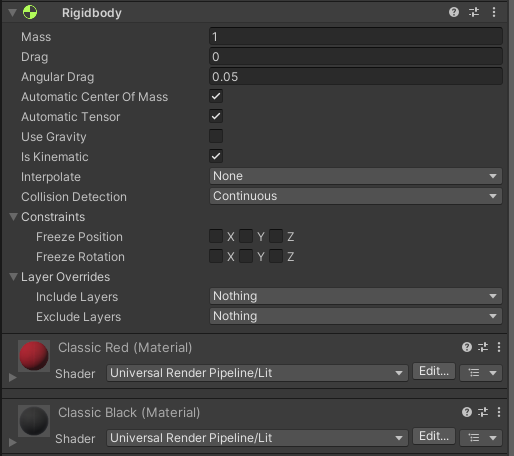Toggle Freeze Rotation X checkbox

point(216,256)
